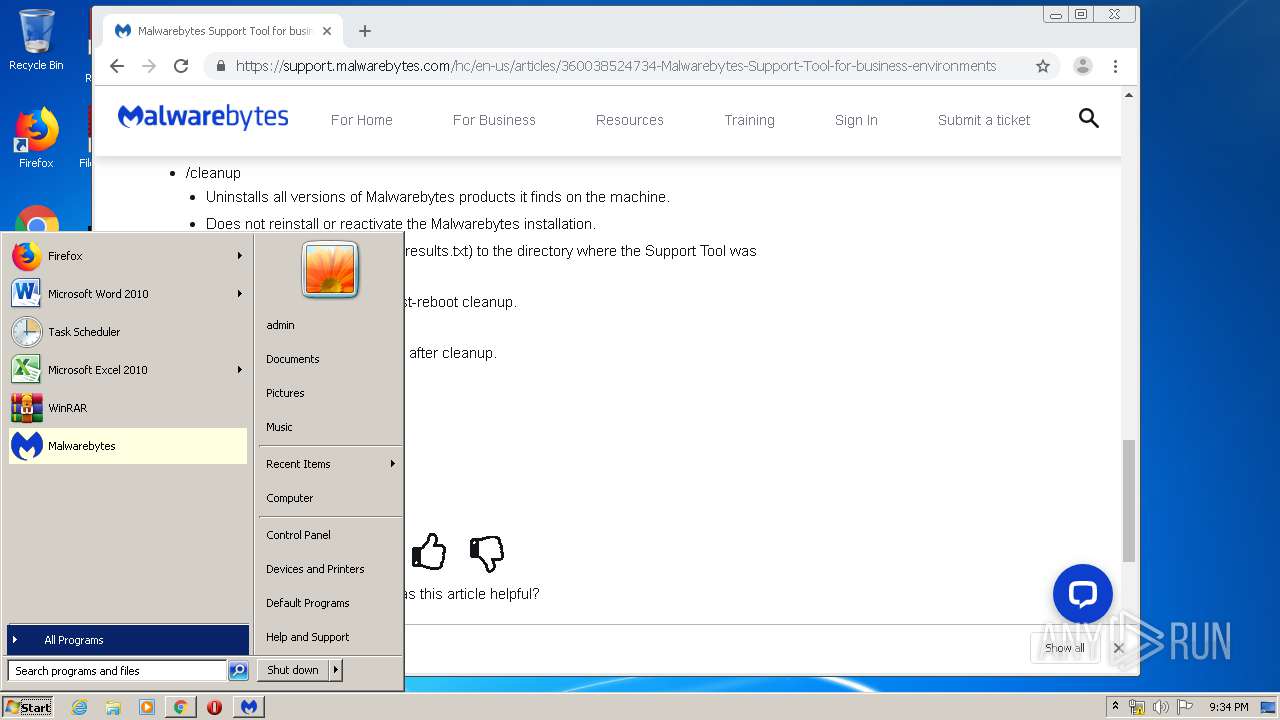The width and height of the screenshot is (1280, 720).
Task: Click the Start button on the taskbar
Action: 28,707
